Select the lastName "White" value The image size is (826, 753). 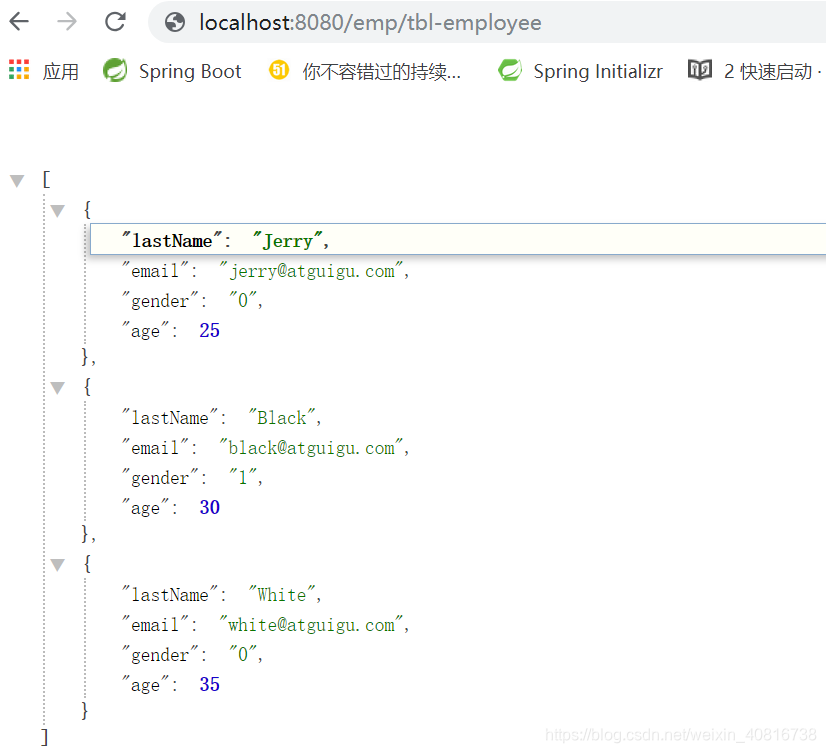[x=284, y=595]
